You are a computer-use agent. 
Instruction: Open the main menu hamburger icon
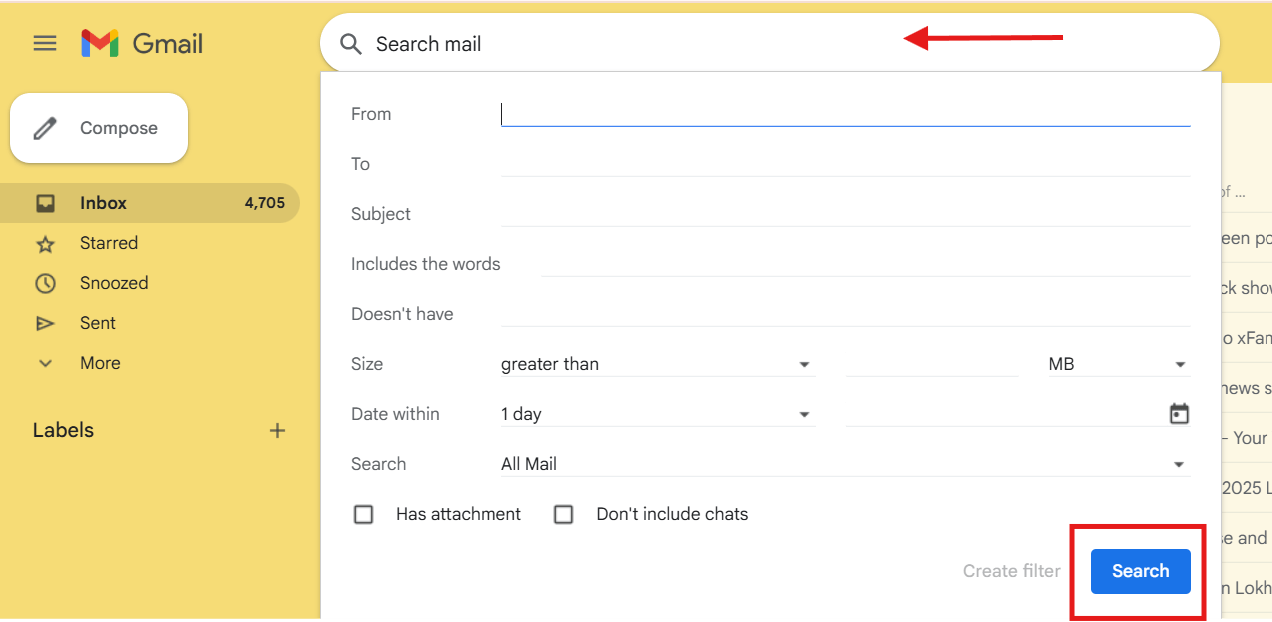pyautogui.click(x=45, y=43)
